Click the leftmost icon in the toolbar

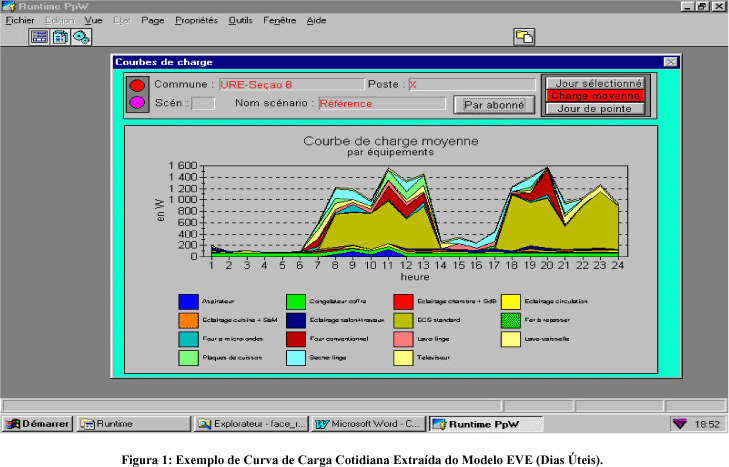[x=39, y=37]
